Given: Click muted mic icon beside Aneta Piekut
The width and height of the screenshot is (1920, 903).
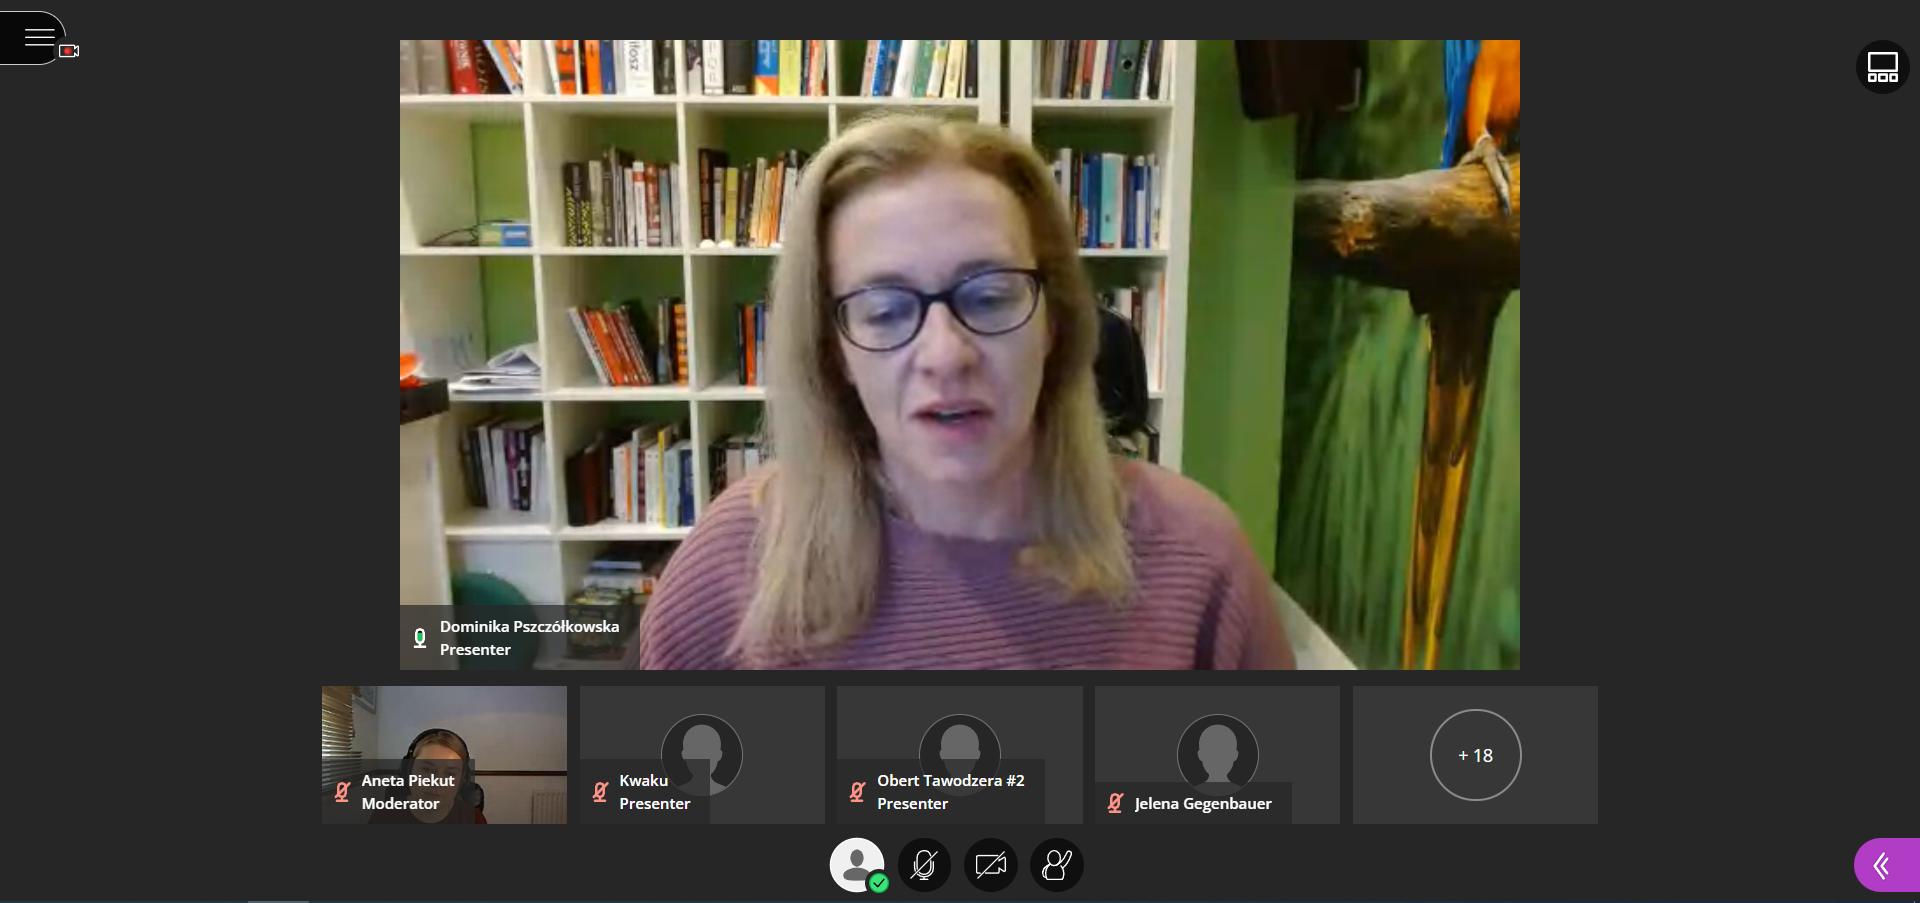Looking at the screenshot, I should [x=342, y=792].
